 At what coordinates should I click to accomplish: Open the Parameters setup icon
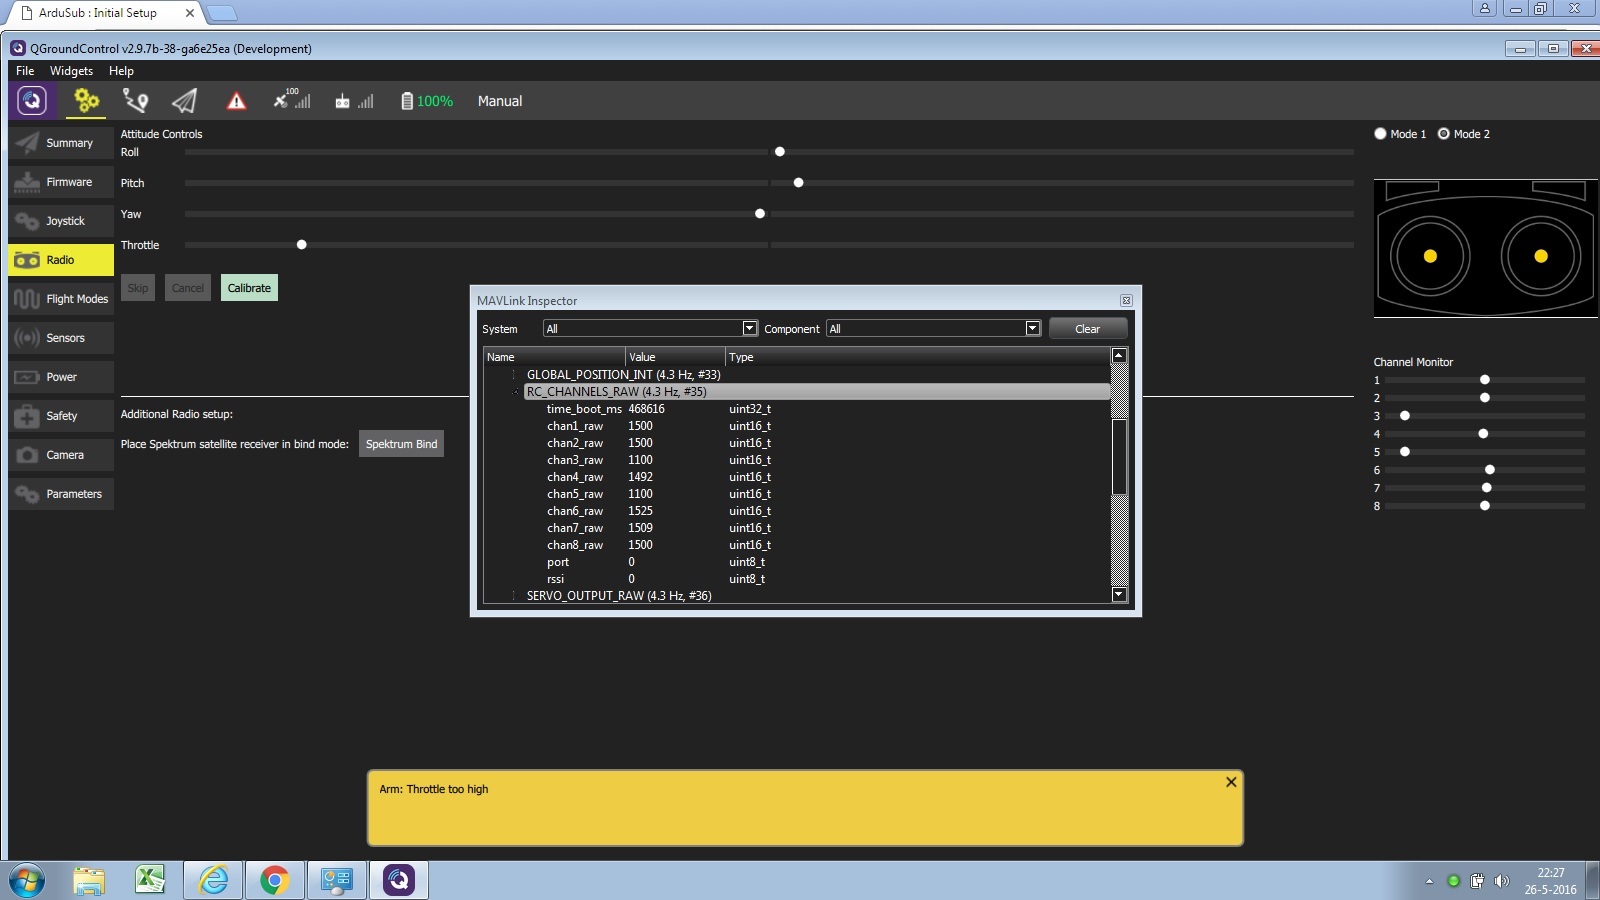point(27,494)
